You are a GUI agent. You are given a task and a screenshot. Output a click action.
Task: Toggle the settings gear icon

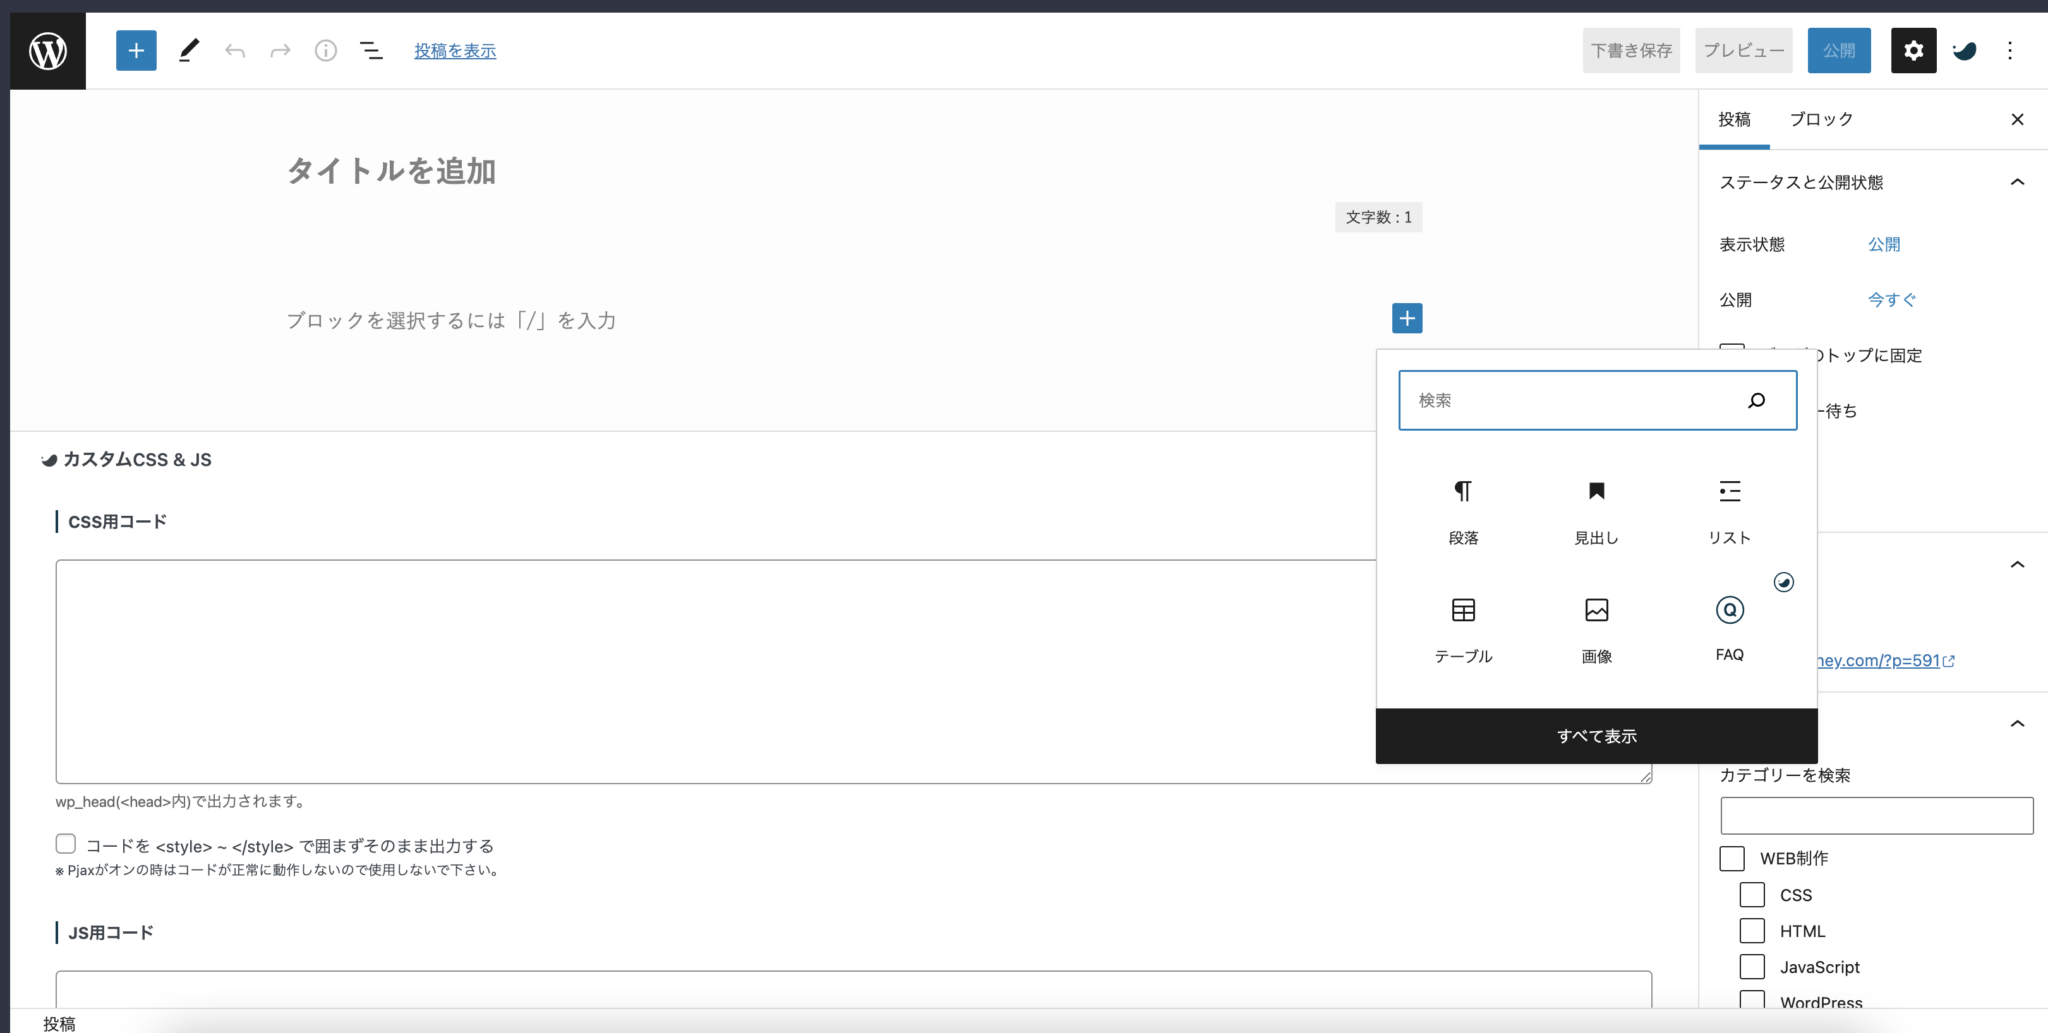(1913, 51)
